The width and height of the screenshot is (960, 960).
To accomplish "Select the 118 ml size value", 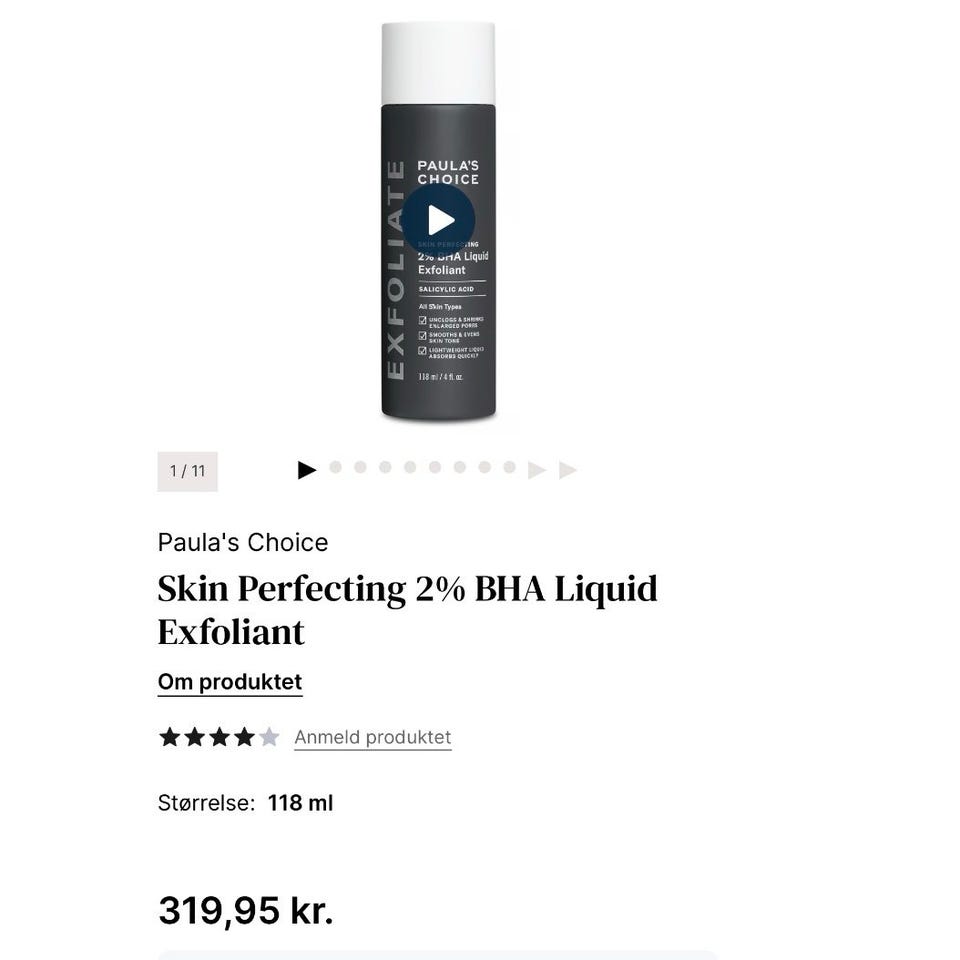I will (x=301, y=803).
